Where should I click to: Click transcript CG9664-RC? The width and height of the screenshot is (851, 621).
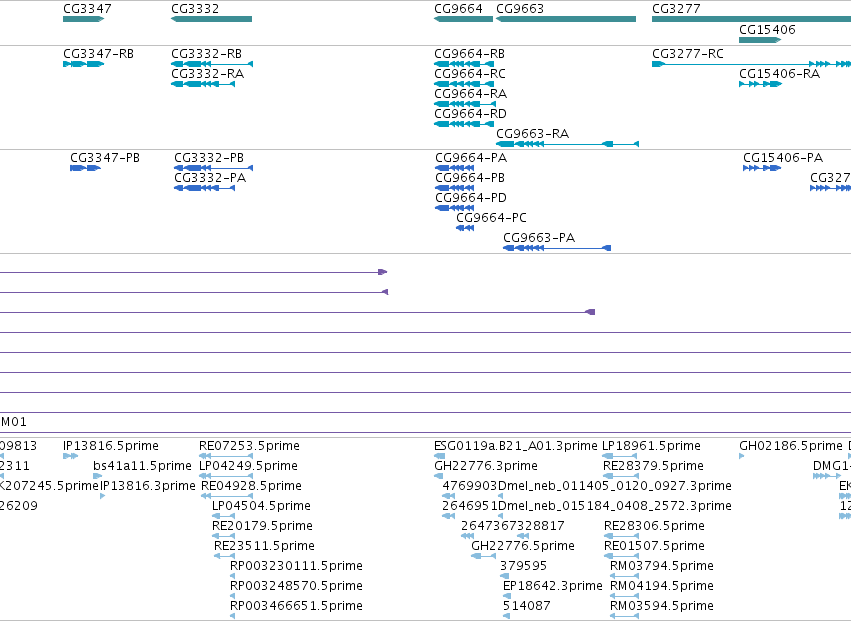(463, 84)
